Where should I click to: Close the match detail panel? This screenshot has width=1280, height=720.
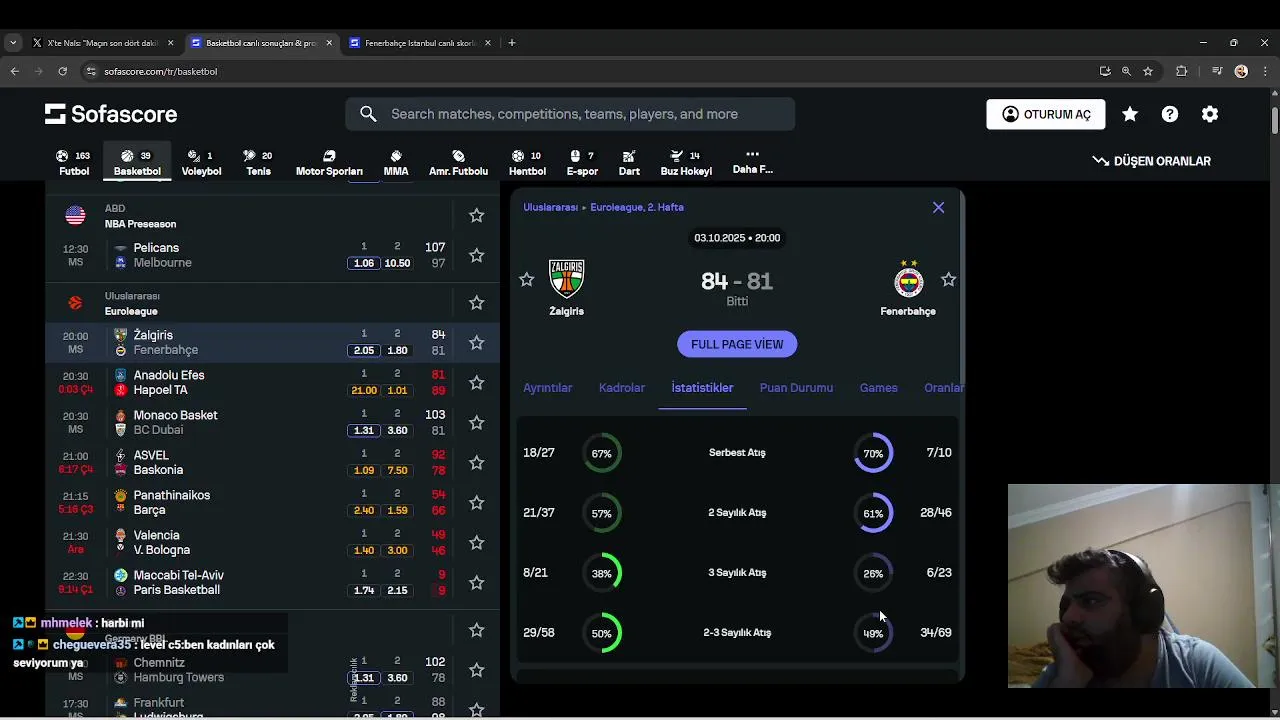tap(938, 207)
